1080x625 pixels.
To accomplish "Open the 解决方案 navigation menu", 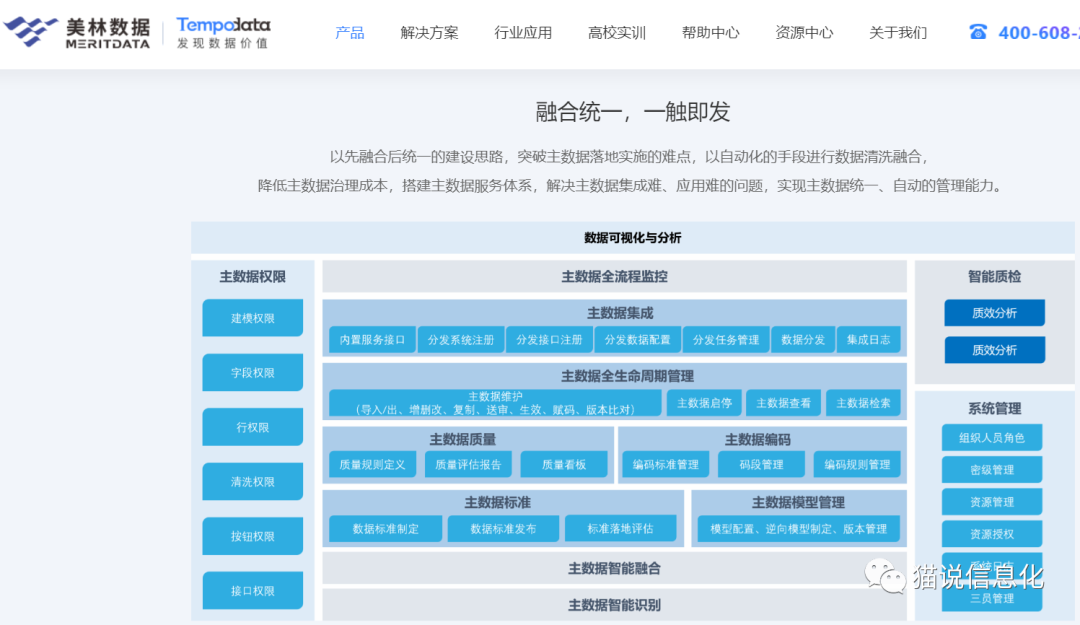I will click(x=429, y=33).
